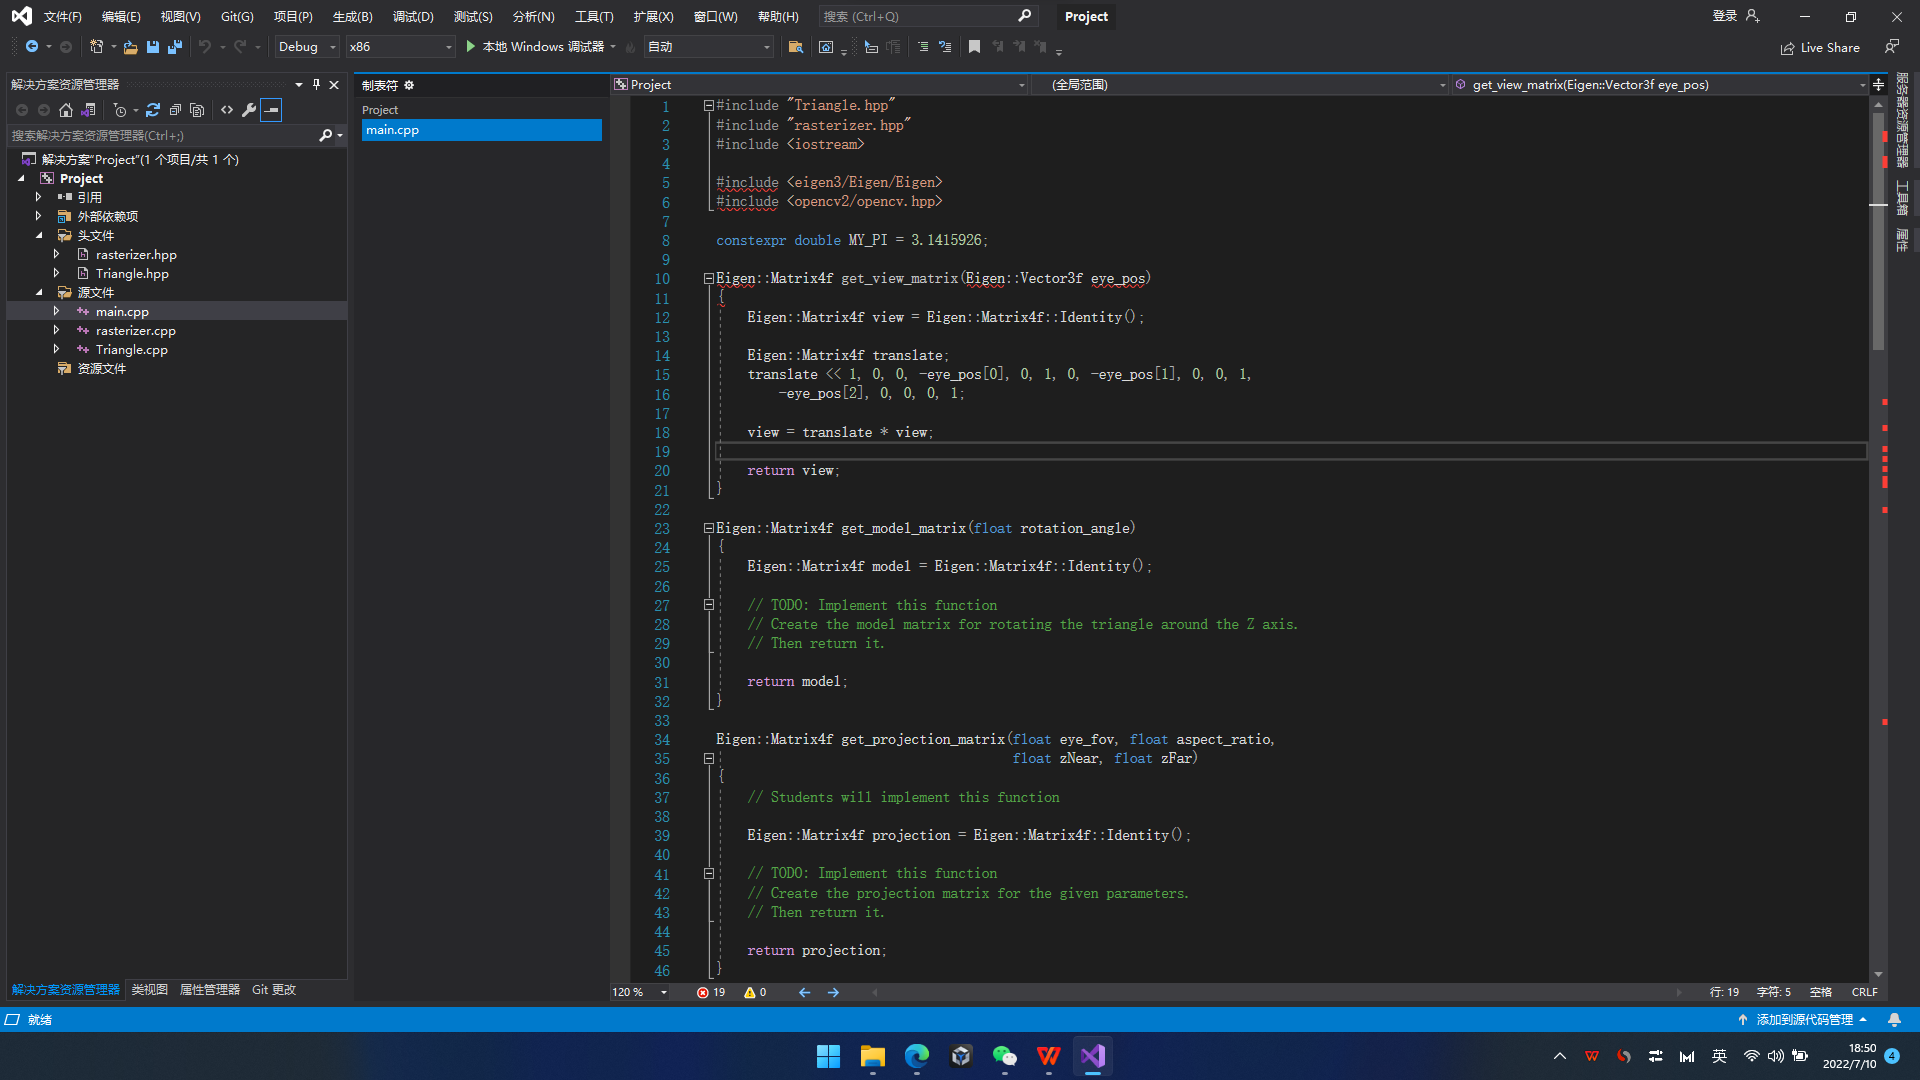Click 添加到源代码管理 in the status bar
The width and height of the screenshot is (1920, 1080).
(1805, 1020)
